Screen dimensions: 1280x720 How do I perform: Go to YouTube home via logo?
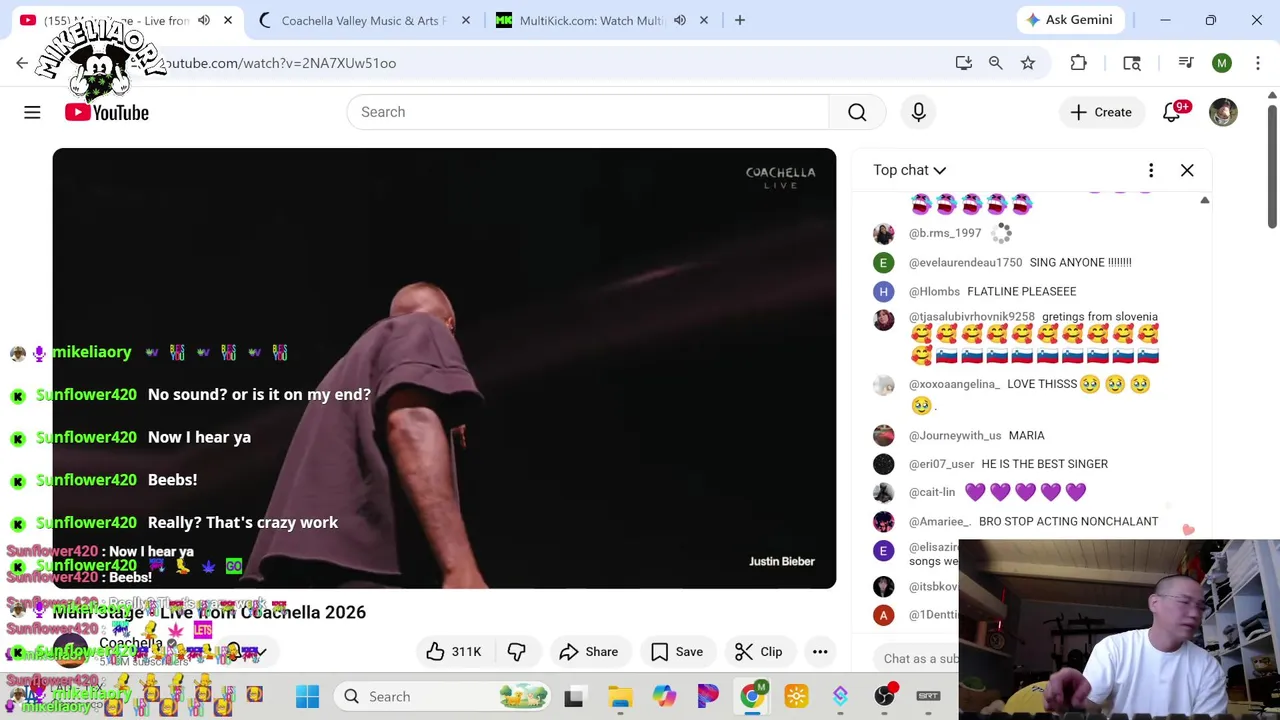pyautogui.click(x=107, y=112)
